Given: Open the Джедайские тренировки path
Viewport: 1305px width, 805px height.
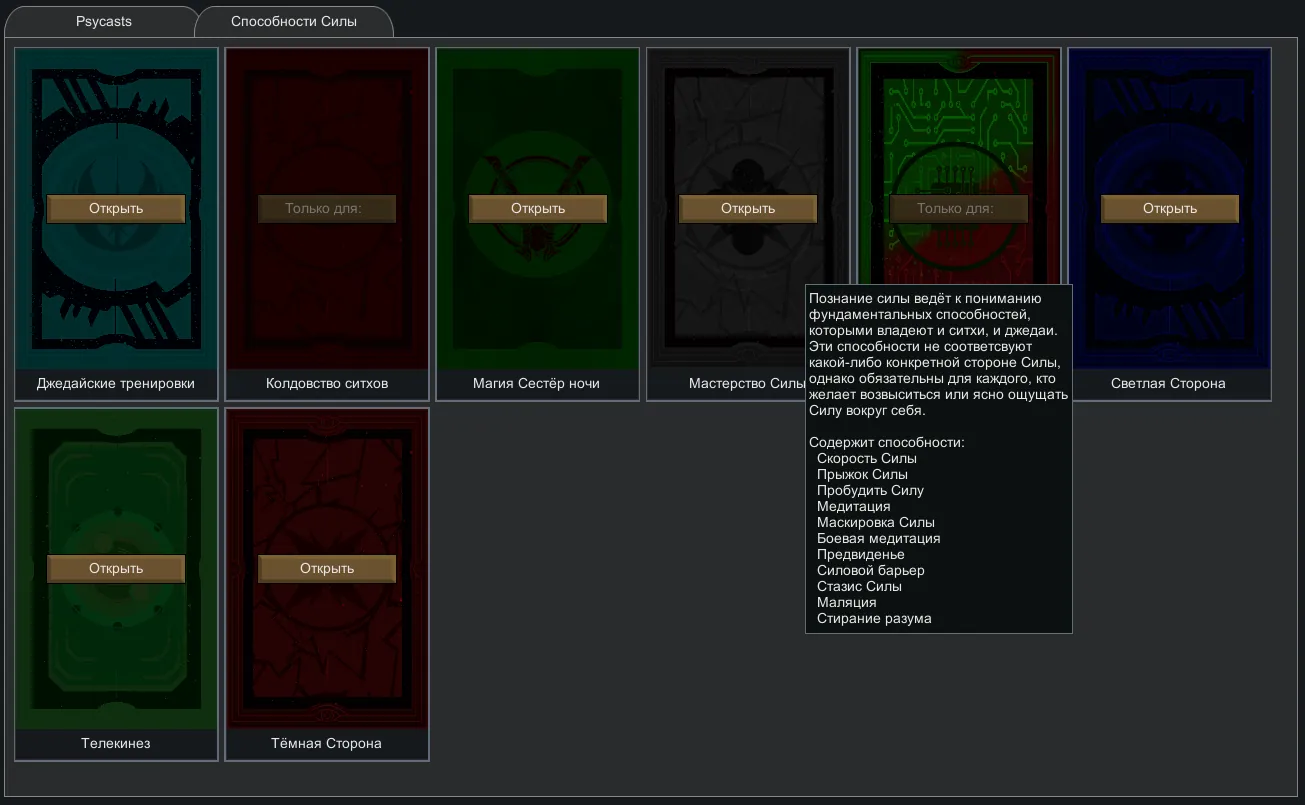Looking at the screenshot, I should pos(116,208).
